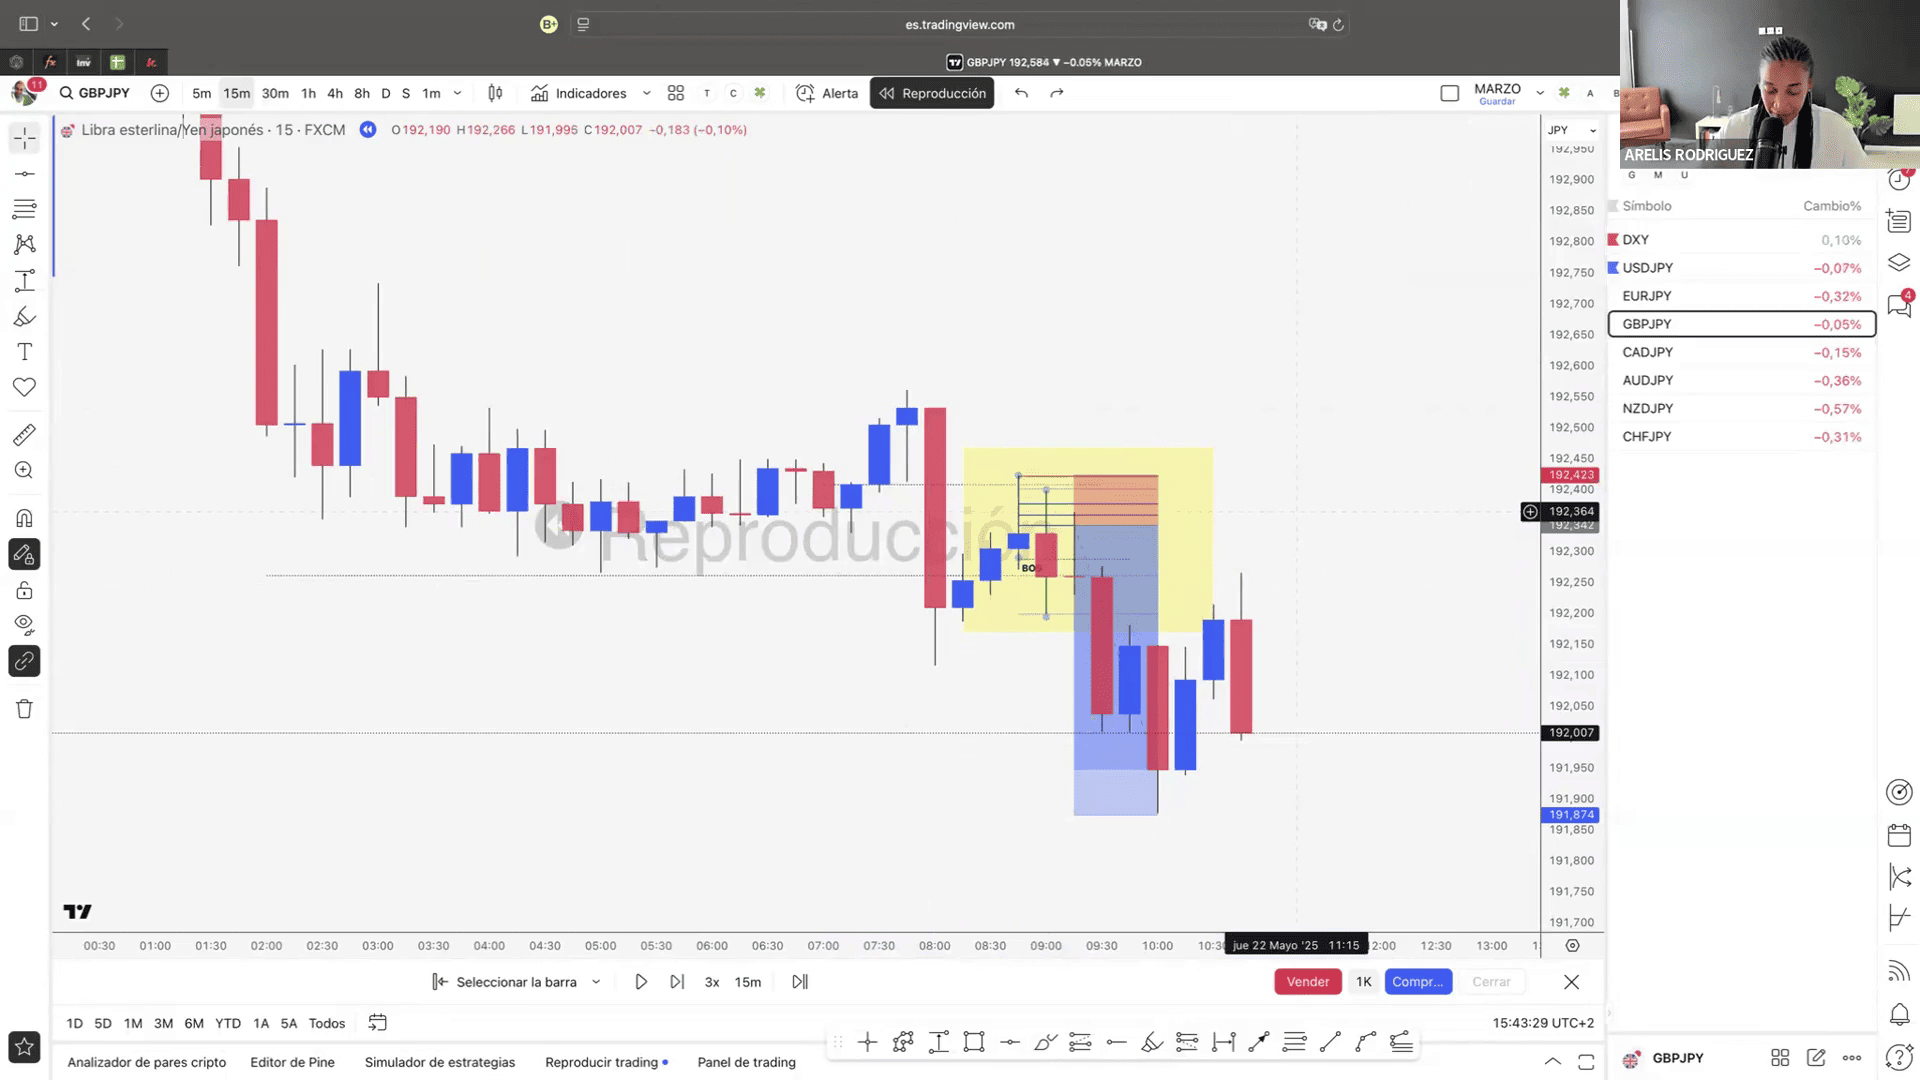Toggle hide all drawings eye icon

[24, 625]
